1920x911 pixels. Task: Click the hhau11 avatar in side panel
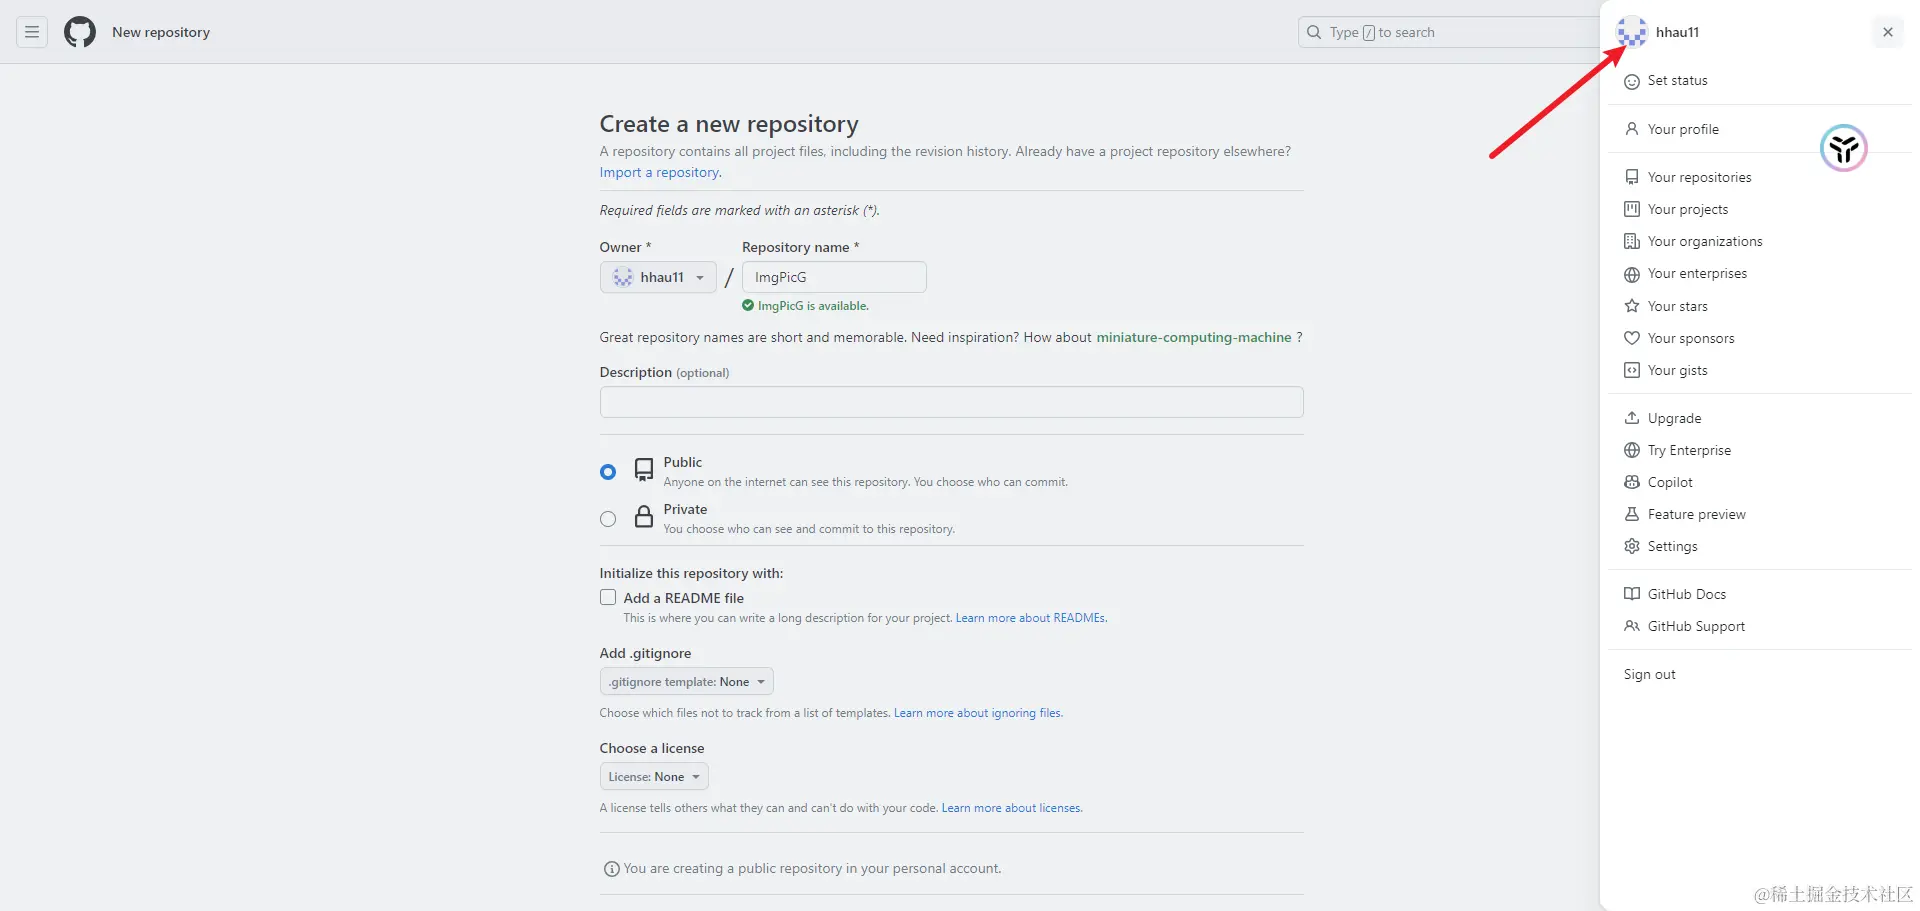1632,32
